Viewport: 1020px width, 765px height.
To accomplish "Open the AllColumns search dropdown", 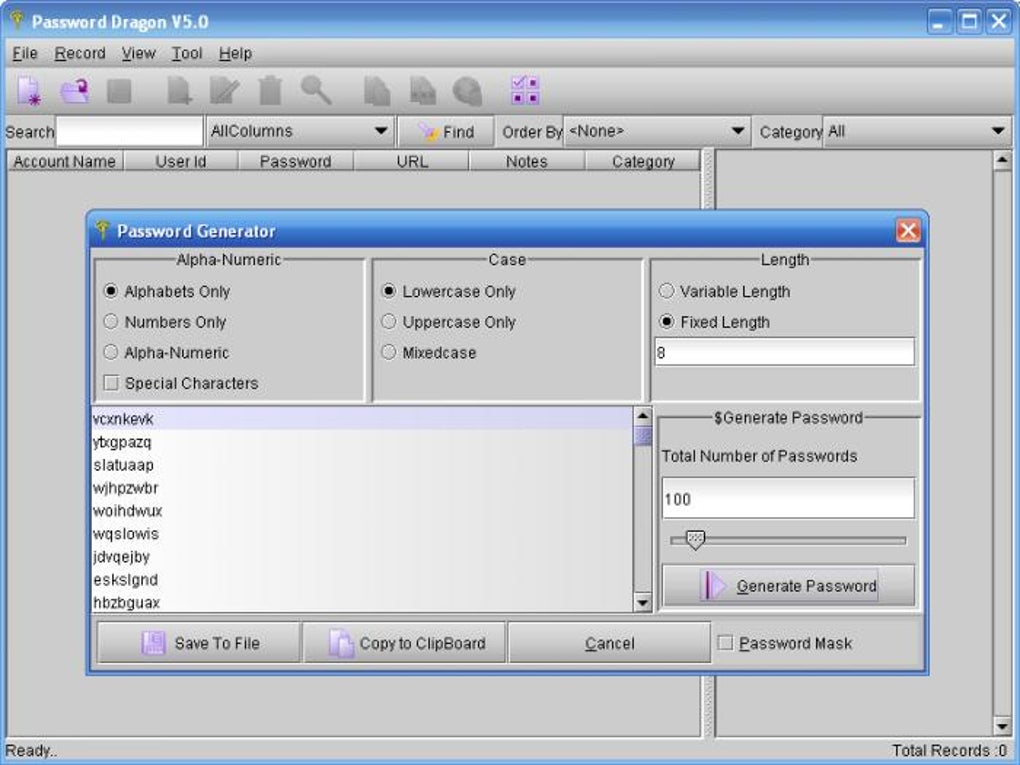I will pyautogui.click(x=300, y=131).
